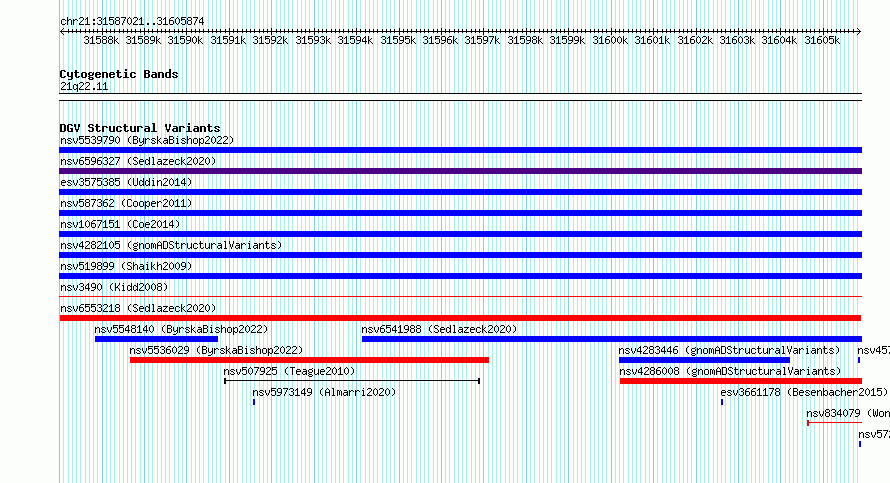Image resolution: width=890 pixels, height=483 pixels.
Task: Open the nsv1067151 (Coe2014) label
Action: click(120, 224)
